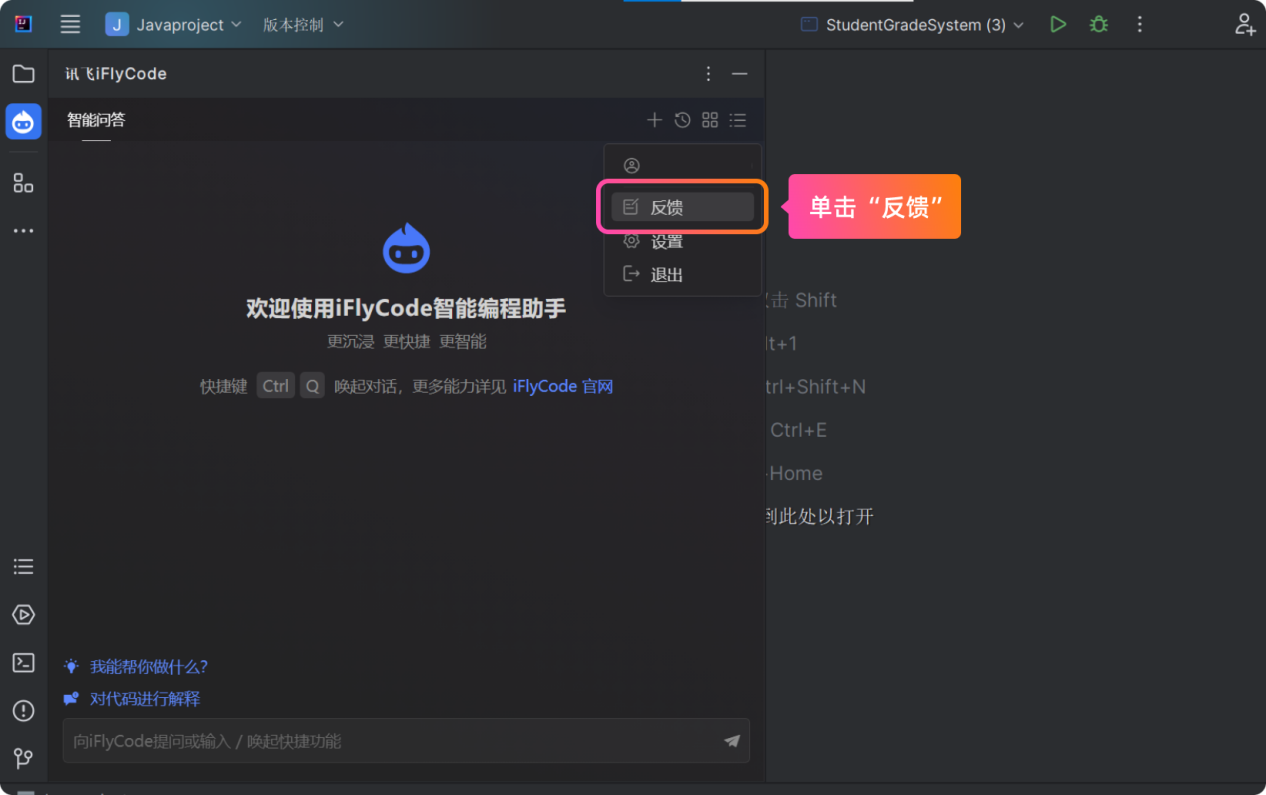Click the 我能帮你做什么? suggestion

click(149, 667)
